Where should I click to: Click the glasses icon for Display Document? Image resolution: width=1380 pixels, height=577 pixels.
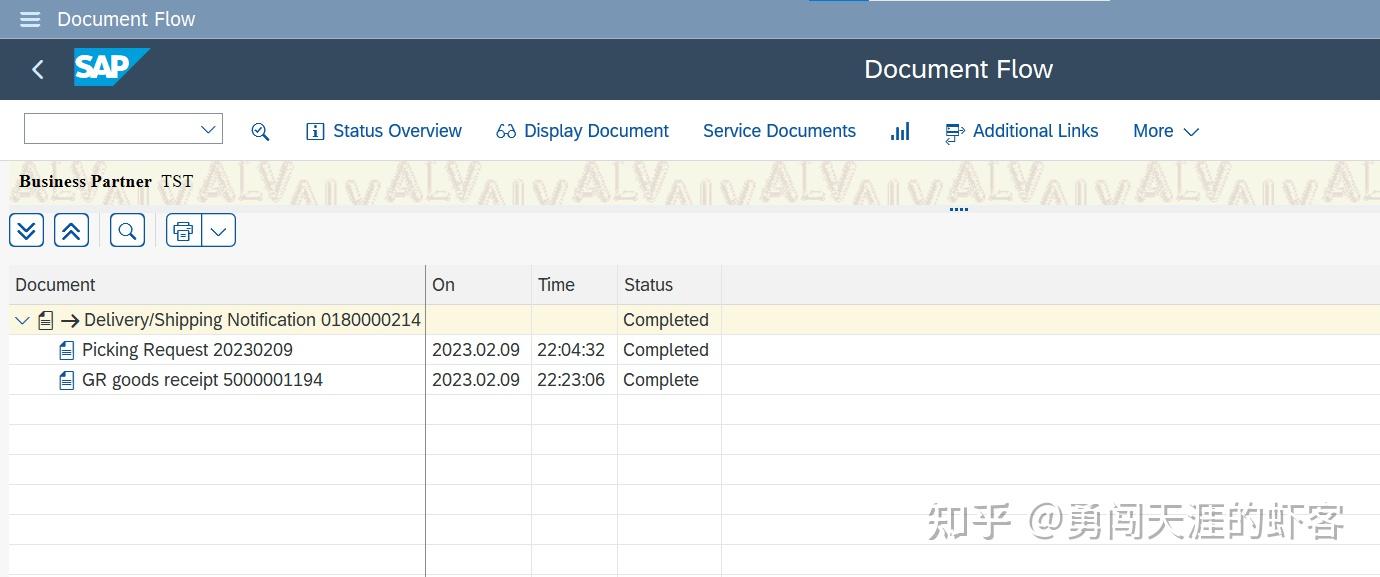[505, 131]
